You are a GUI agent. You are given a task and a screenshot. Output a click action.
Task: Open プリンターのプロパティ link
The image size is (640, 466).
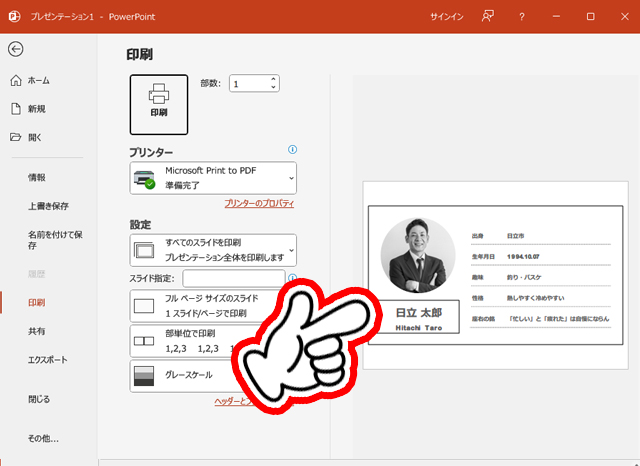click(x=259, y=204)
